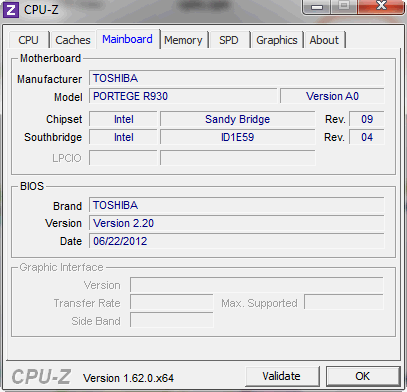Click the Southbridge label
The image size is (407, 392).
coord(53,137)
